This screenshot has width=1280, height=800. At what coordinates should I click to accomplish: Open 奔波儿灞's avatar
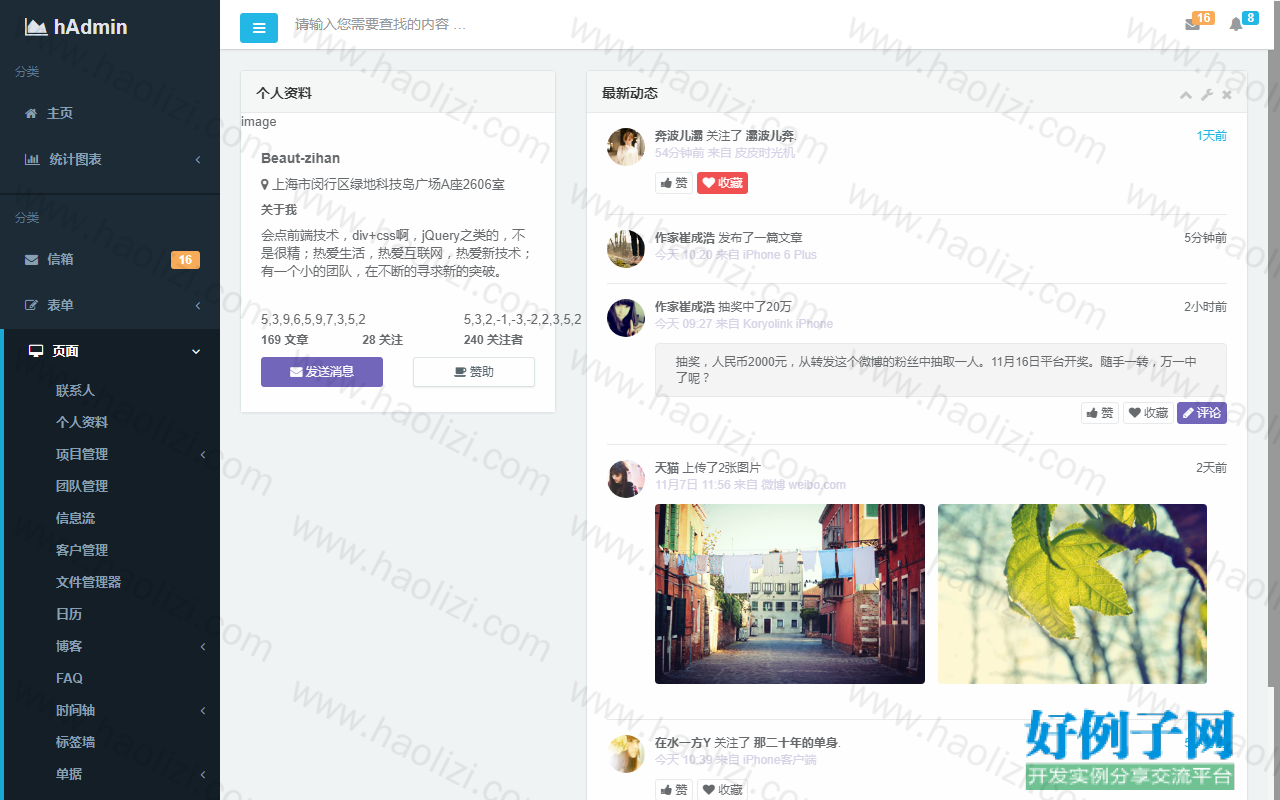coord(626,147)
